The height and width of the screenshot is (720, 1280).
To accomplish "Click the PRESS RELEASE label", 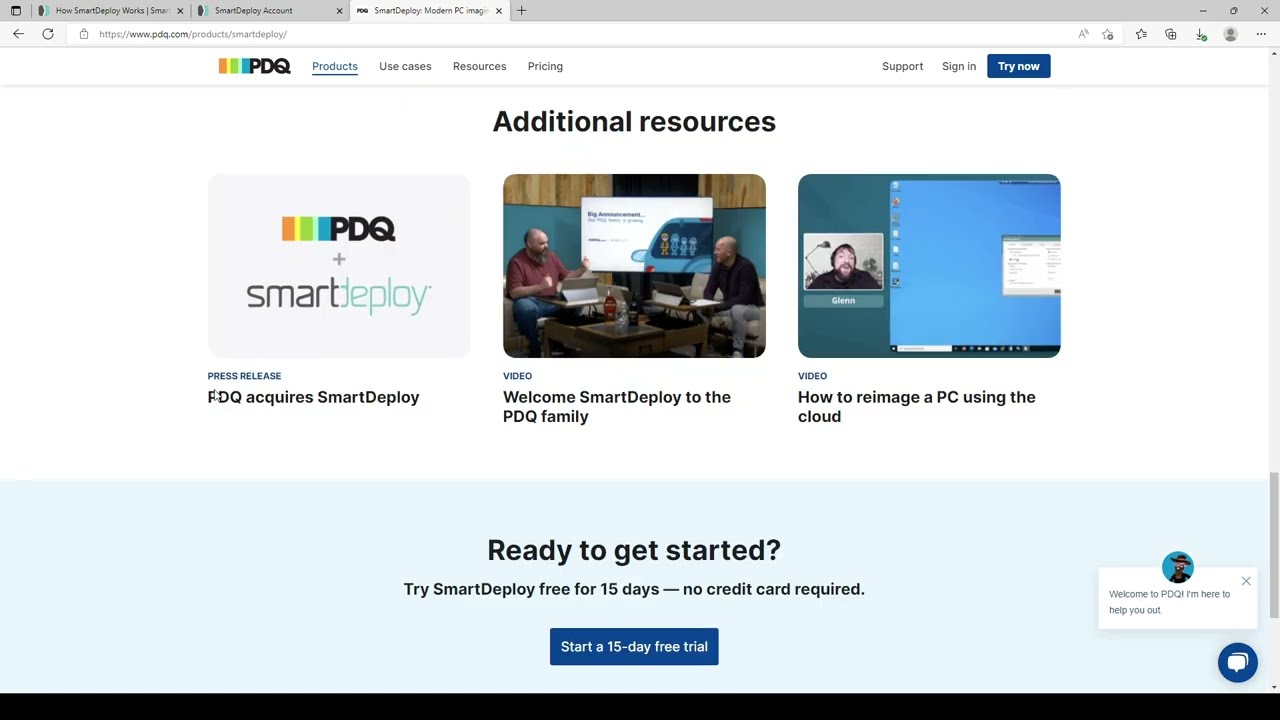I will pyautogui.click(x=244, y=376).
